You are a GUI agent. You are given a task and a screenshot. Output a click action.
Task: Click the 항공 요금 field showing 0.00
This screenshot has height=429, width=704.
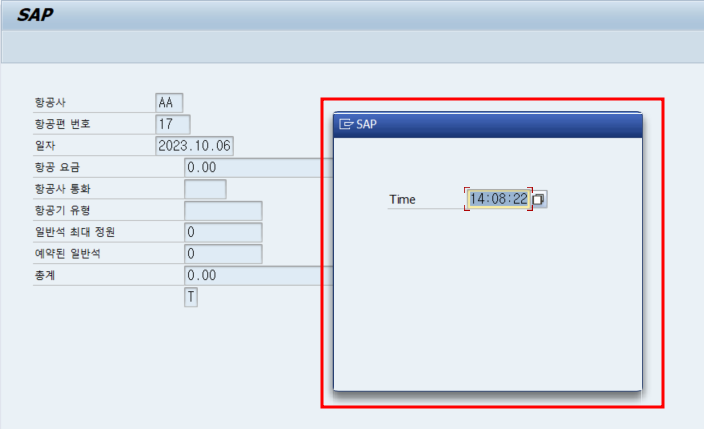tap(259, 168)
